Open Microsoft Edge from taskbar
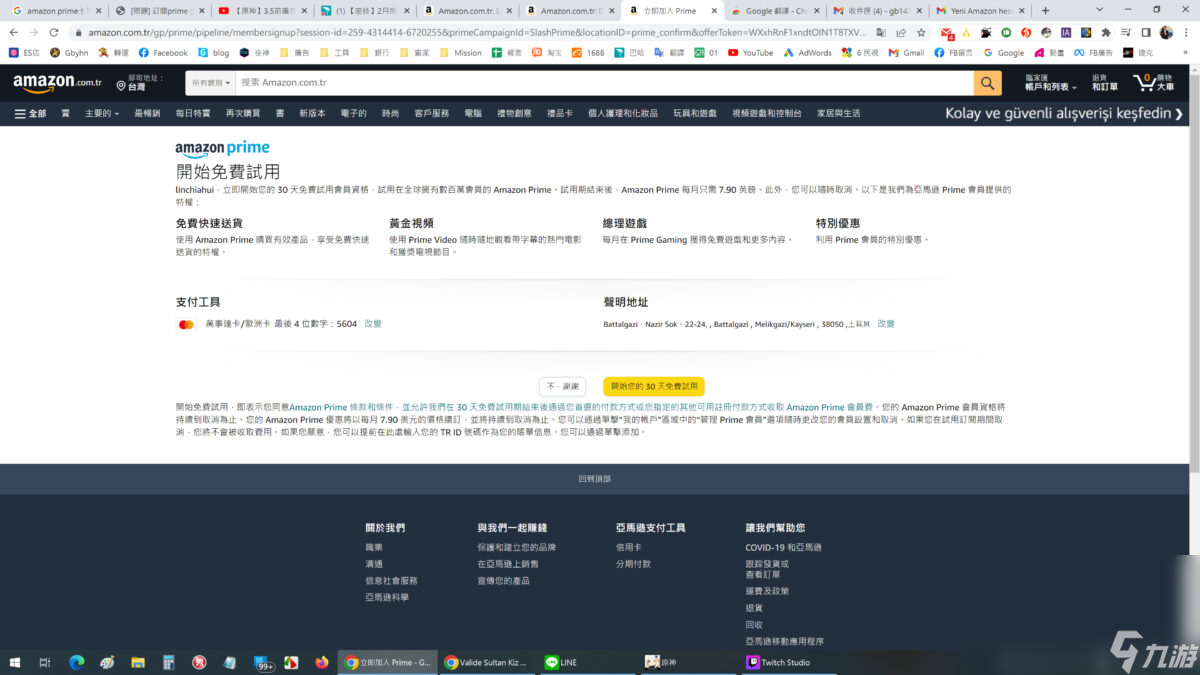This screenshot has height=675, width=1200. click(x=76, y=662)
